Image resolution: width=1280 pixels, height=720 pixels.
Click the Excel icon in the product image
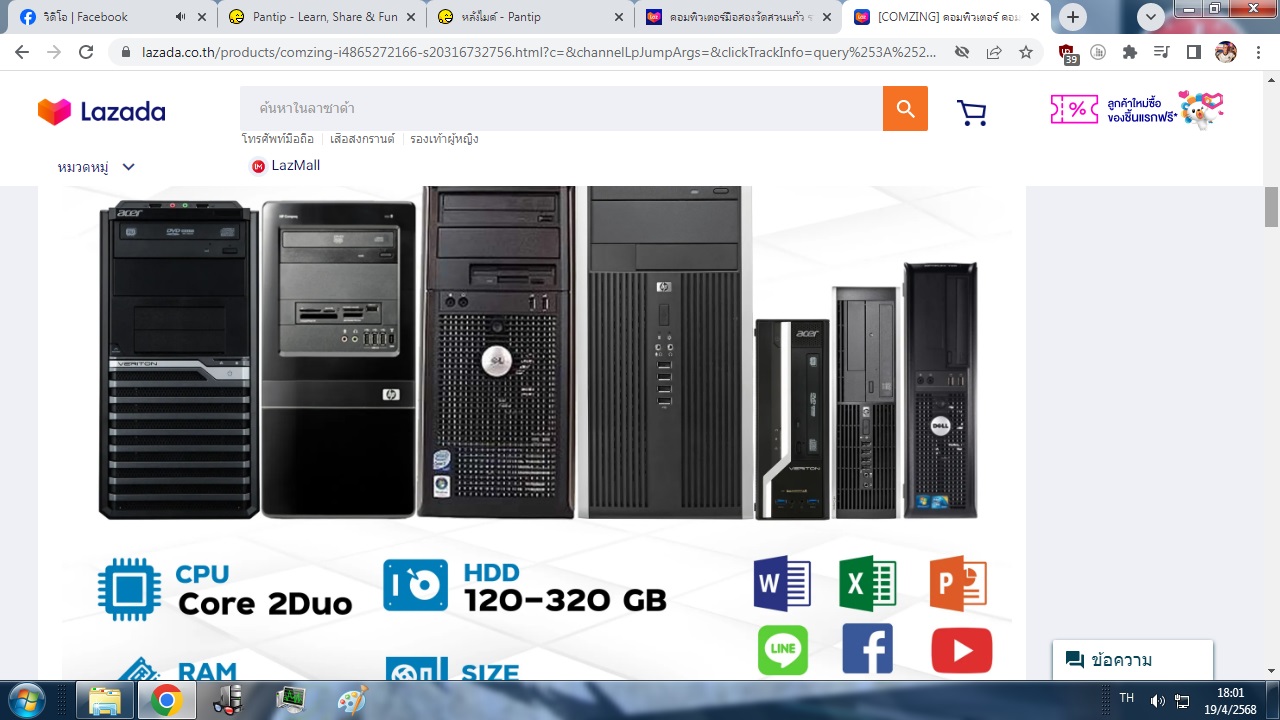(x=868, y=583)
